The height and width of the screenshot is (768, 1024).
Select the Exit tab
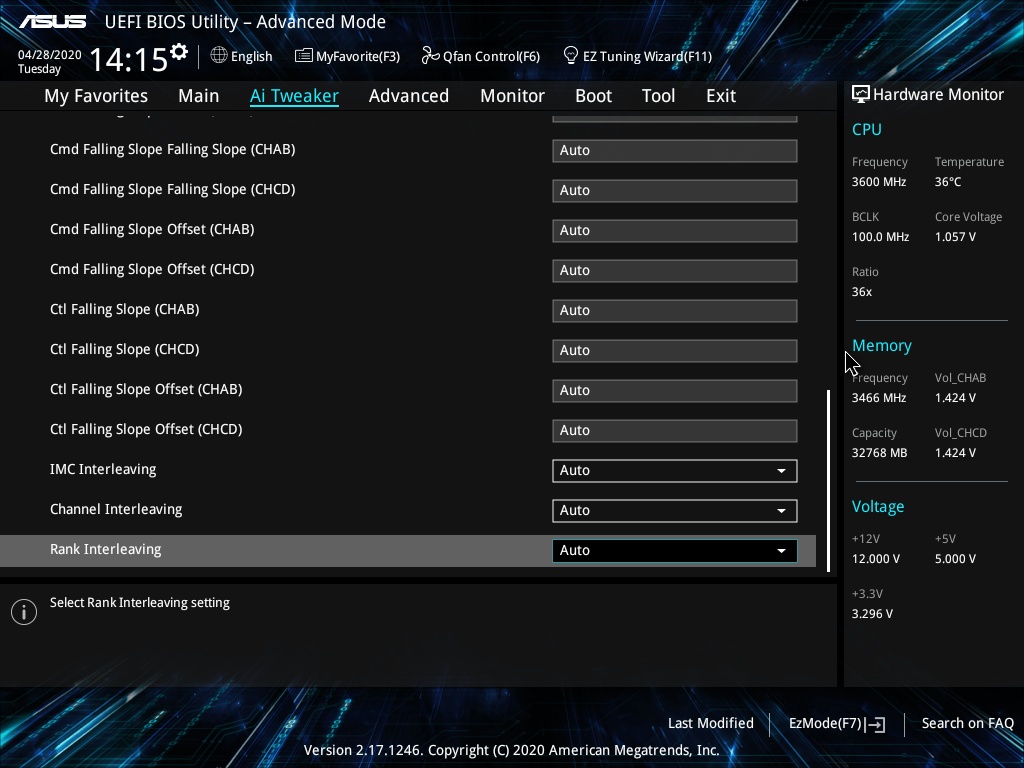pyautogui.click(x=721, y=96)
